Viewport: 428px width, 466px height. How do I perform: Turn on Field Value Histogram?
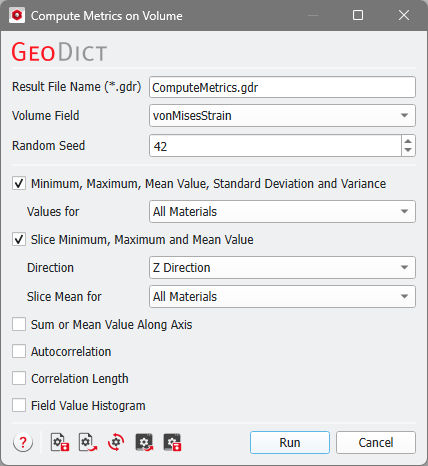point(19,405)
